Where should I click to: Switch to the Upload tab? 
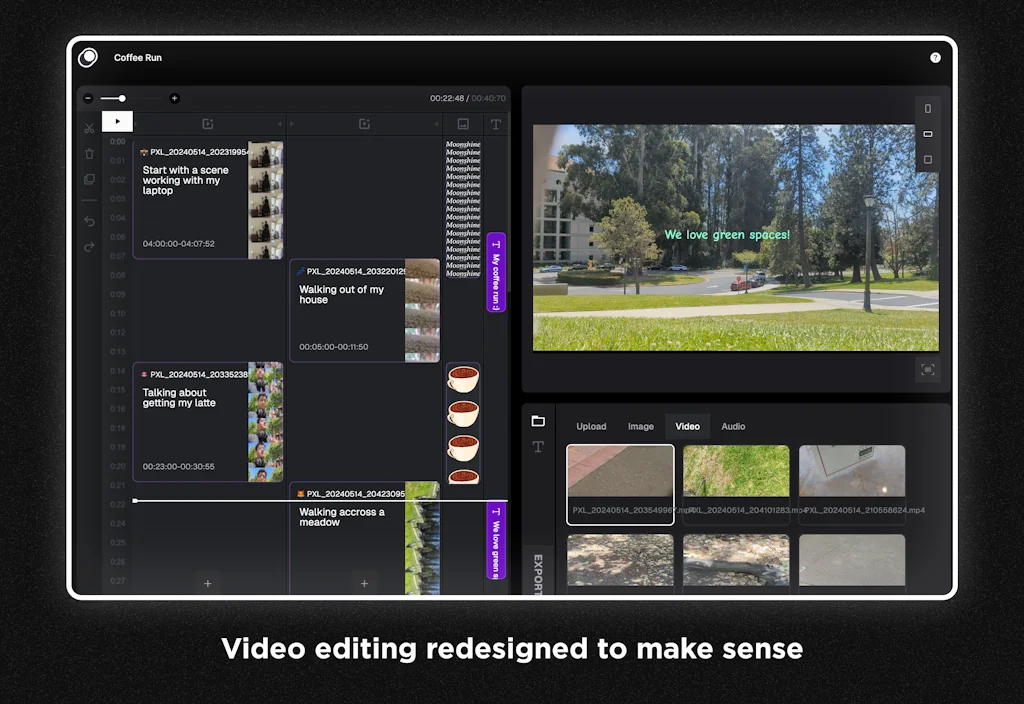coord(591,426)
